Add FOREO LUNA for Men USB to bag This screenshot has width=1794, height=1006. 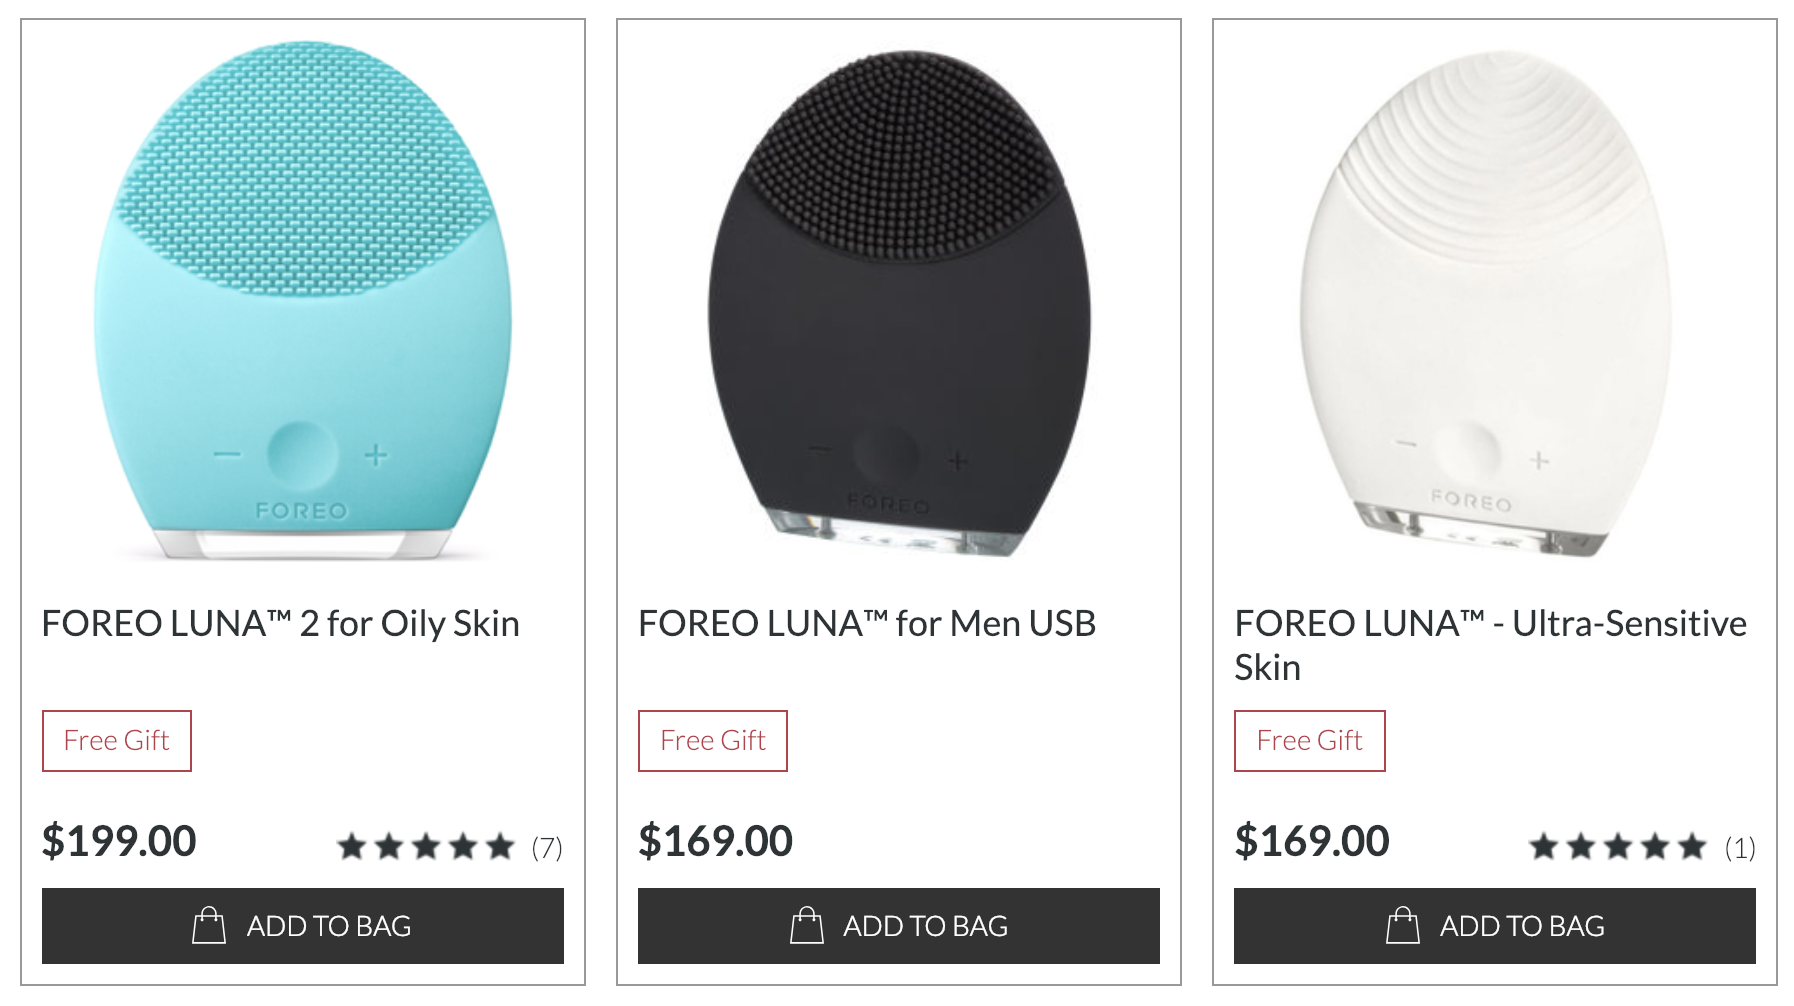click(x=899, y=926)
